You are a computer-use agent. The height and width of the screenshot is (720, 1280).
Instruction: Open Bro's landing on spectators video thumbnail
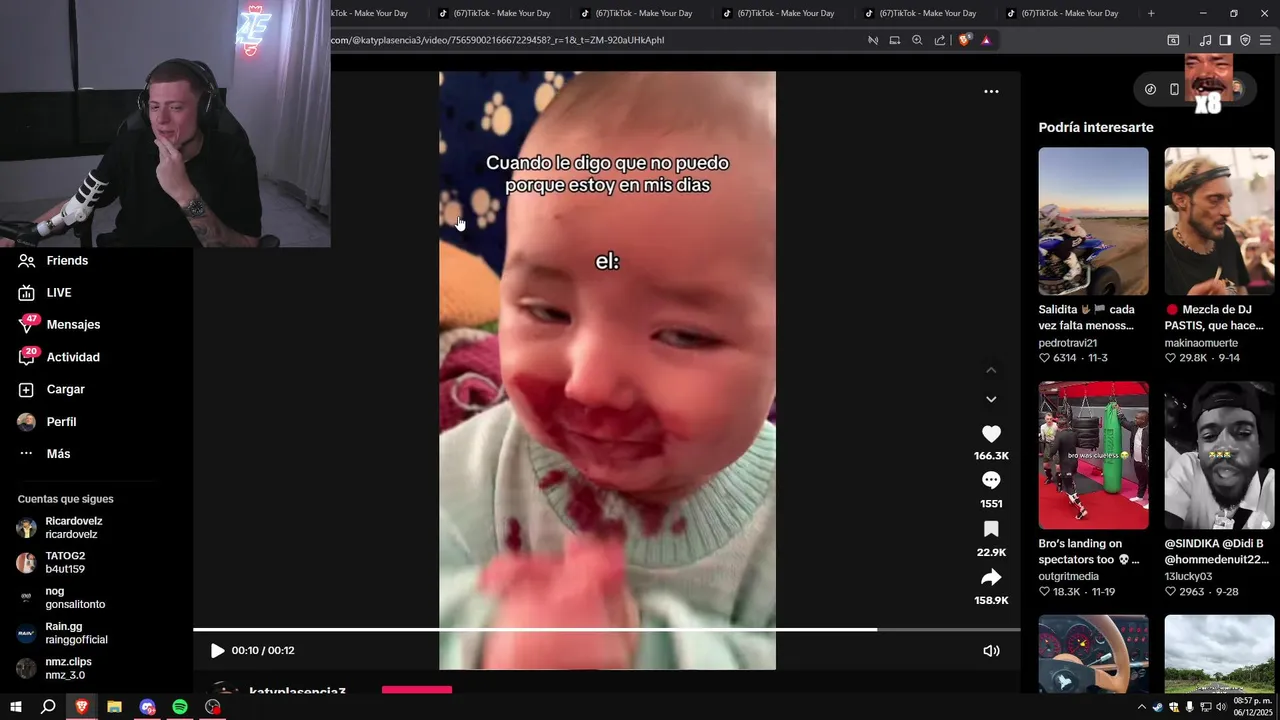coord(1093,455)
